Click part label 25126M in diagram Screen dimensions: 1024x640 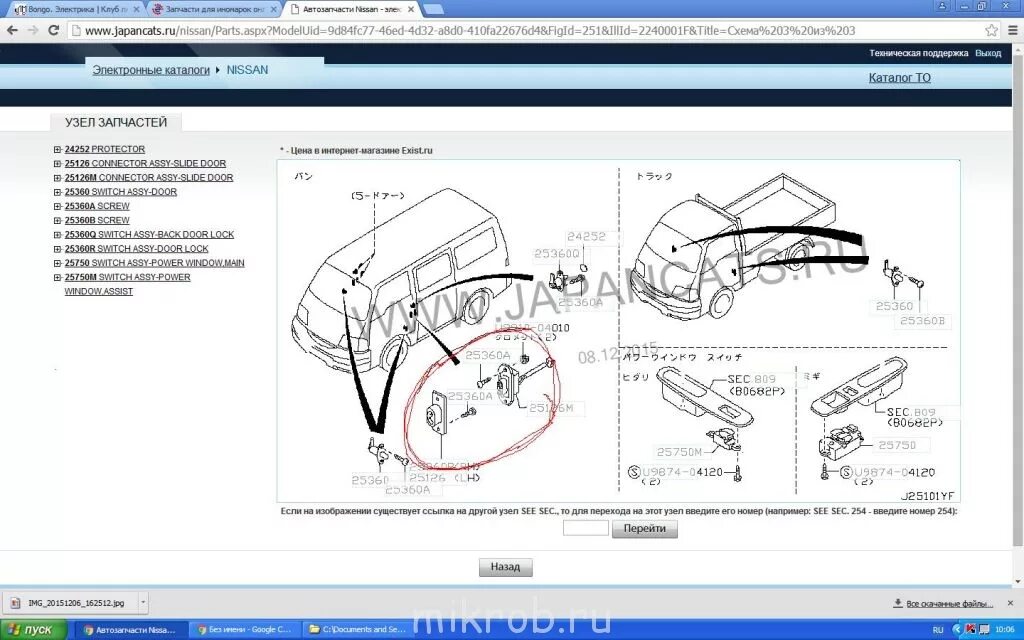pos(551,408)
